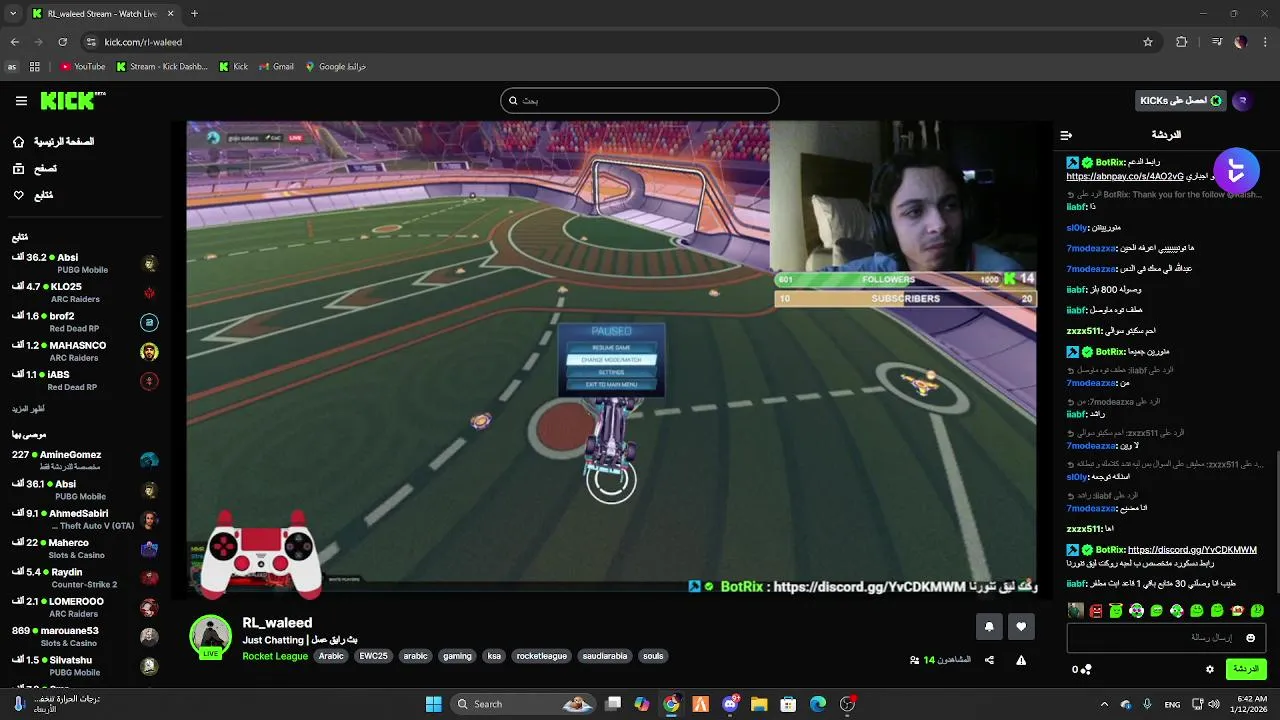Open Get KICKs button
Viewport: 1280px width, 720px height.
tap(1180, 101)
